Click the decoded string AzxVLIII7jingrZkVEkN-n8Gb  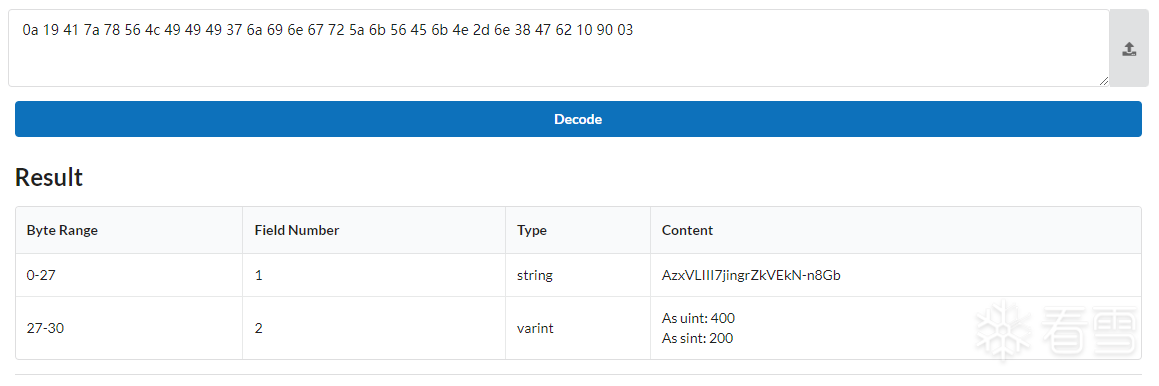(751, 275)
